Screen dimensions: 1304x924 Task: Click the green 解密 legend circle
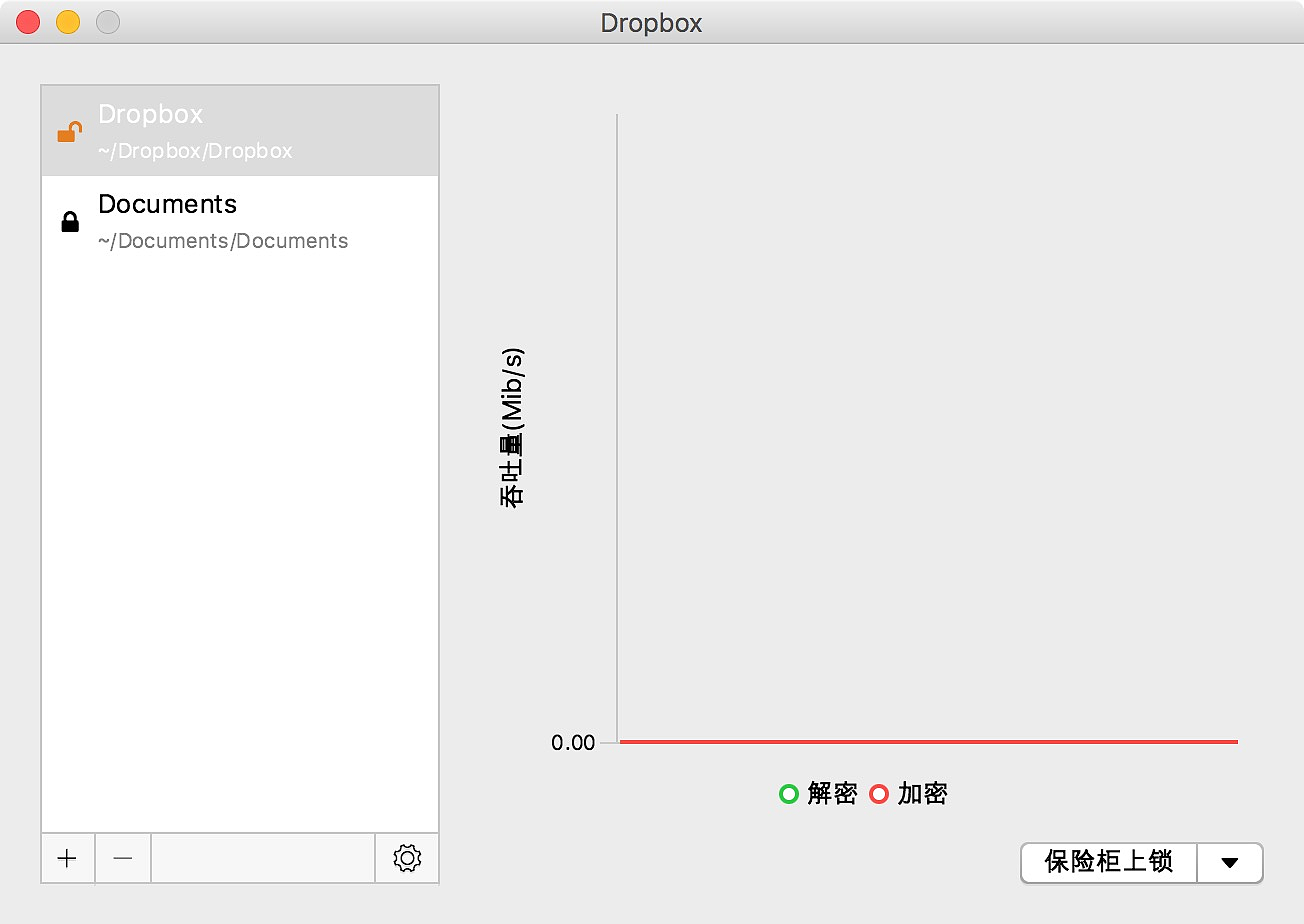pos(788,794)
